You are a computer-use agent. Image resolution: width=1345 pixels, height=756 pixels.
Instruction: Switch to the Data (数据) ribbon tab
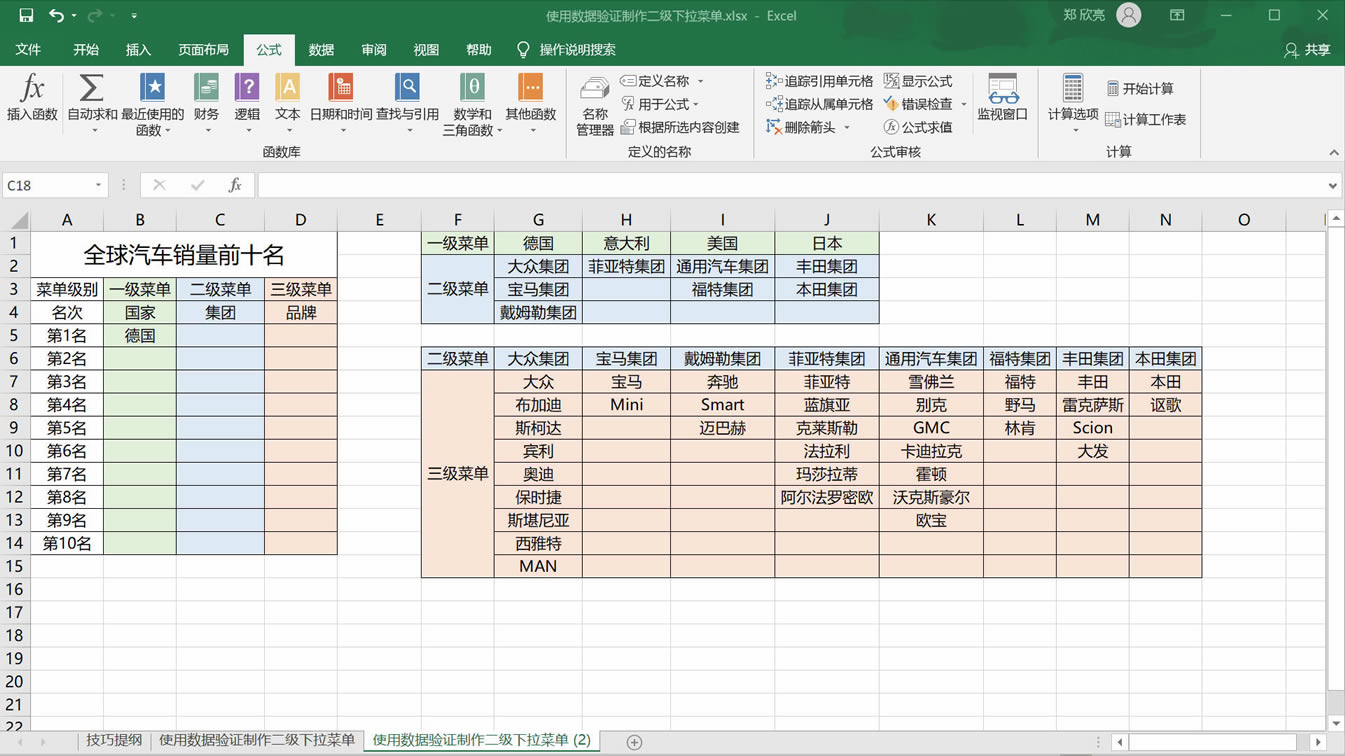coord(321,49)
